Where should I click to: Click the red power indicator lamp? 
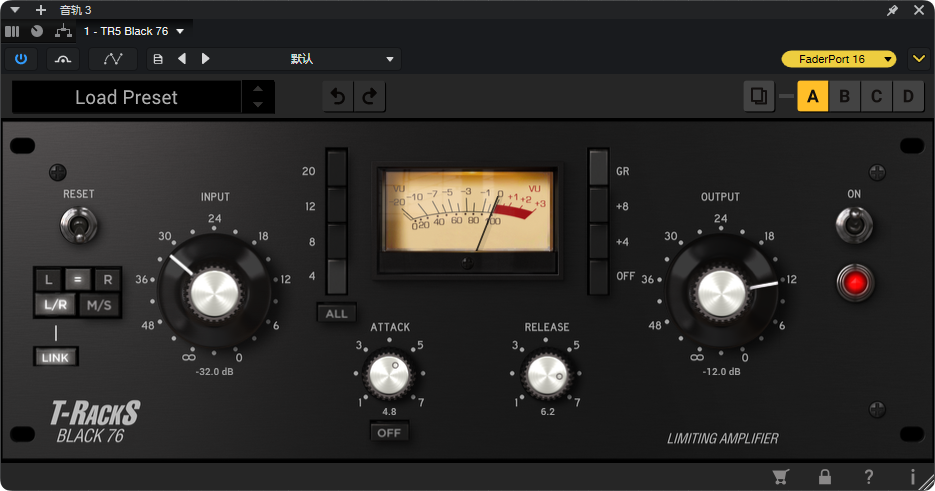coord(855,283)
